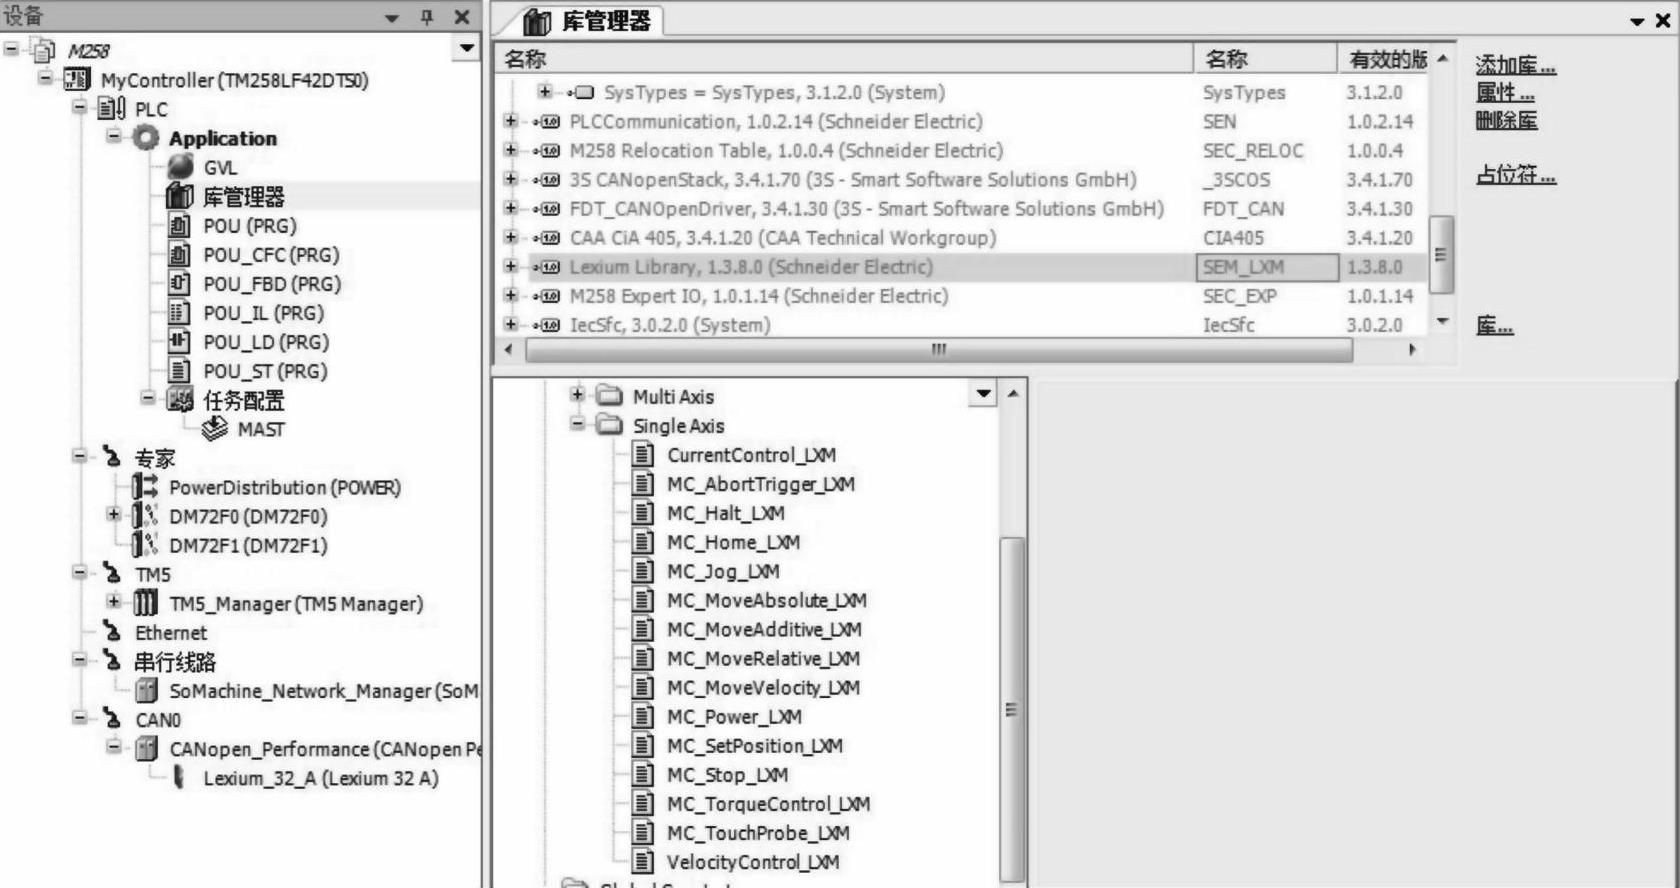Click 属性... link
Image resolution: width=1680 pixels, height=888 pixels.
coord(1505,93)
